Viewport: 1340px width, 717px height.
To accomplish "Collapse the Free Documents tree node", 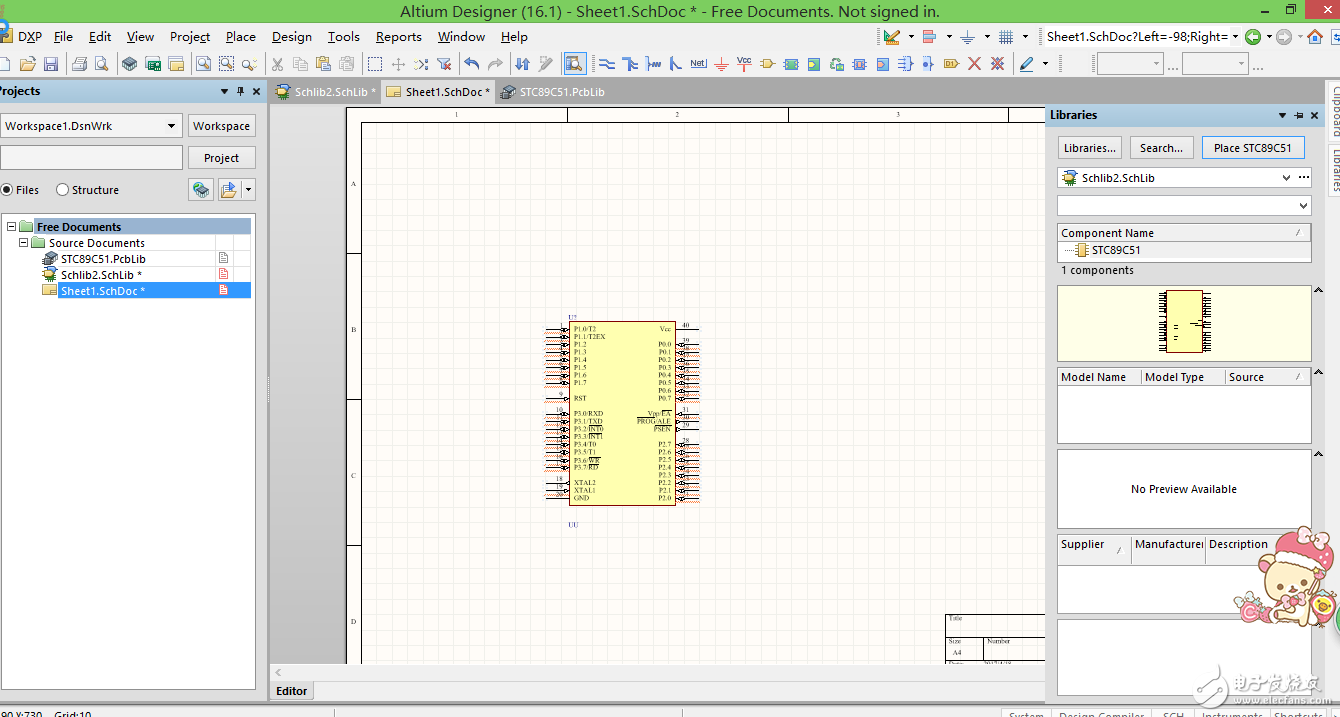I will coord(12,227).
